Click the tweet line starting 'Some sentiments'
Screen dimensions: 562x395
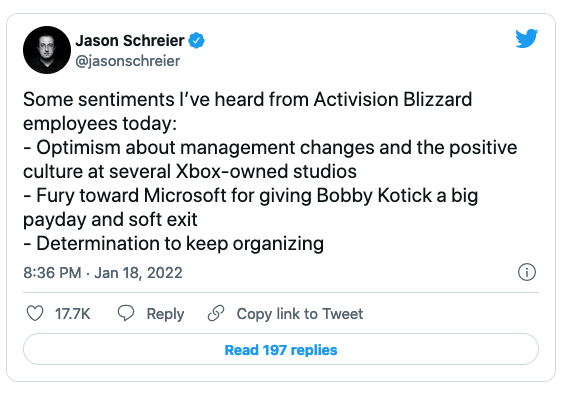click(247, 99)
